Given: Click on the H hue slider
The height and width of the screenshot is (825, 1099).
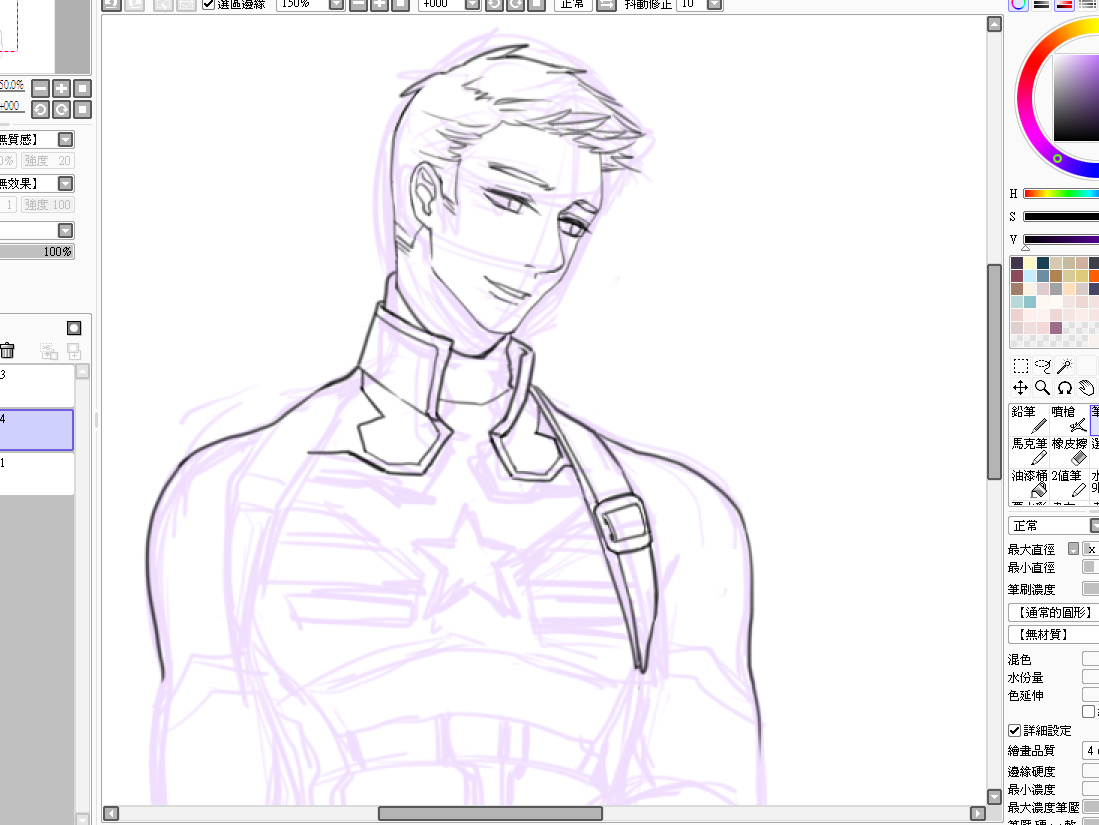Looking at the screenshot, I should (1061, 193).
